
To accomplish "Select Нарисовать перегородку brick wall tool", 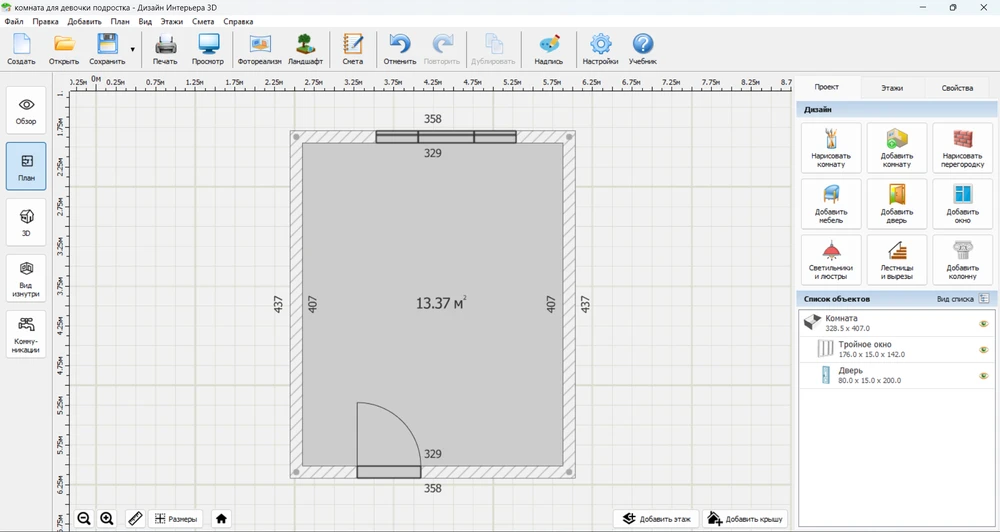I will click(962, 147).
